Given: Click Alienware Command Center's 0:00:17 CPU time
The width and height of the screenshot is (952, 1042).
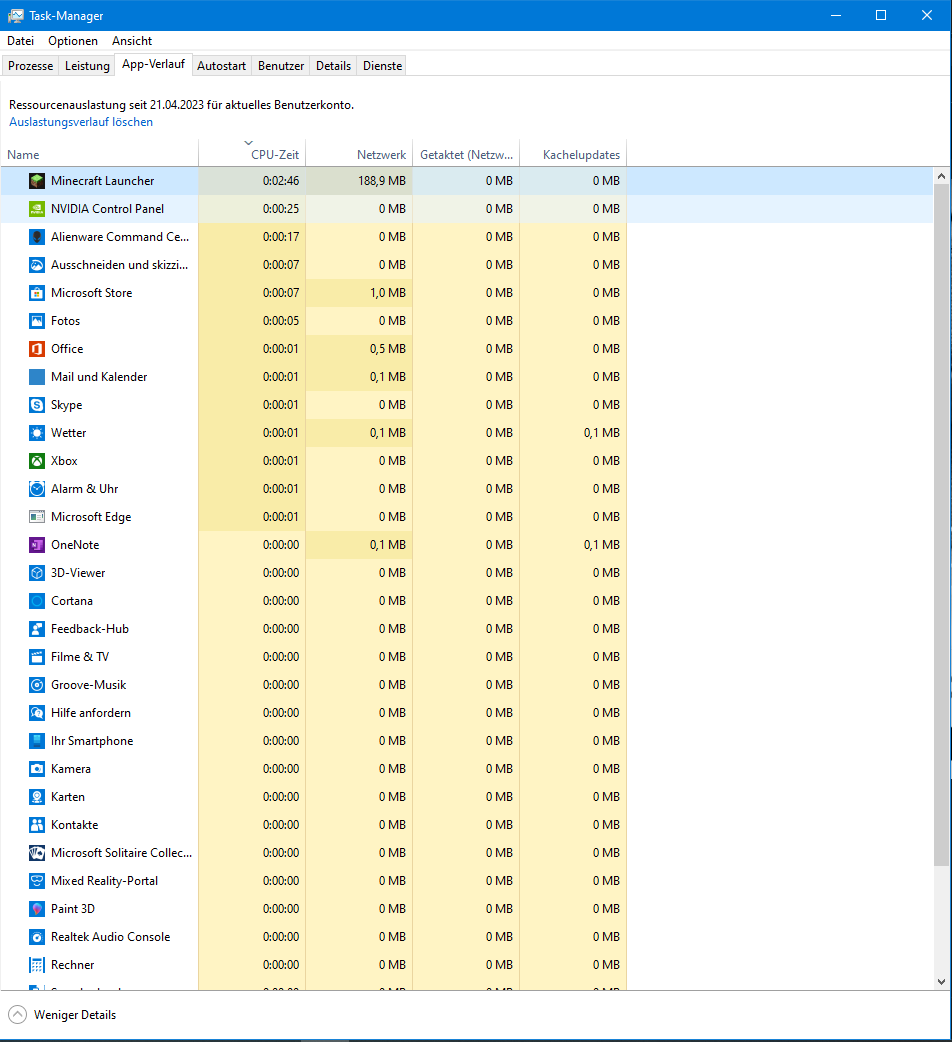Looking at the screenshot, I should 281,237.
